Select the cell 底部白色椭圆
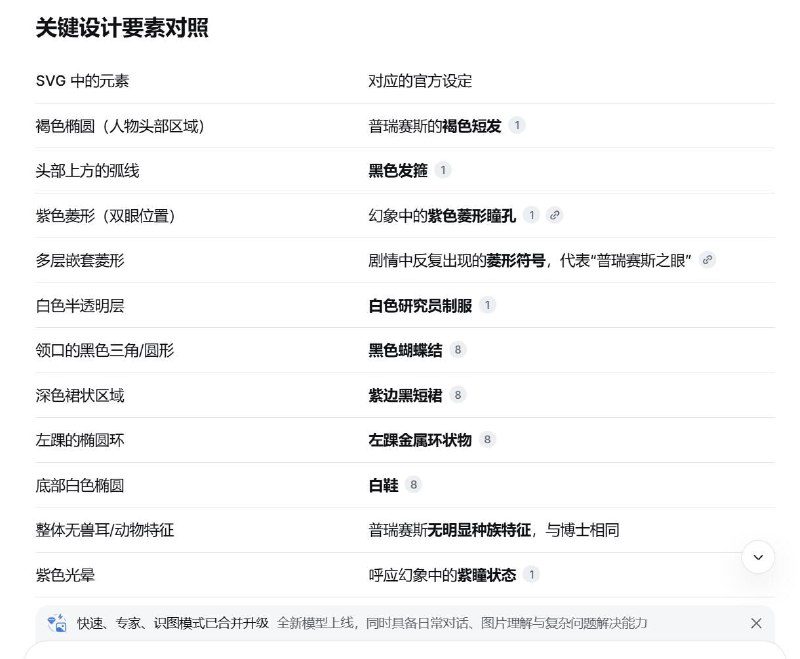The width and height of the screenshot is (800, 659). click(x=80, y=485)
